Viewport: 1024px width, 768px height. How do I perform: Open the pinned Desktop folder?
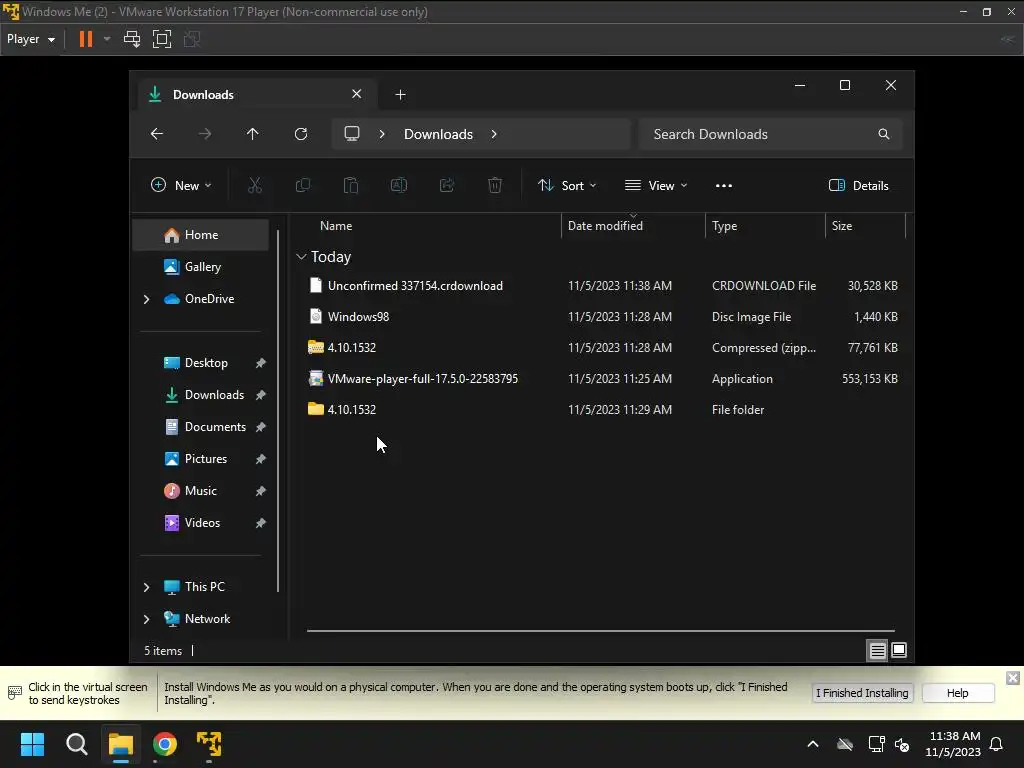205,363
